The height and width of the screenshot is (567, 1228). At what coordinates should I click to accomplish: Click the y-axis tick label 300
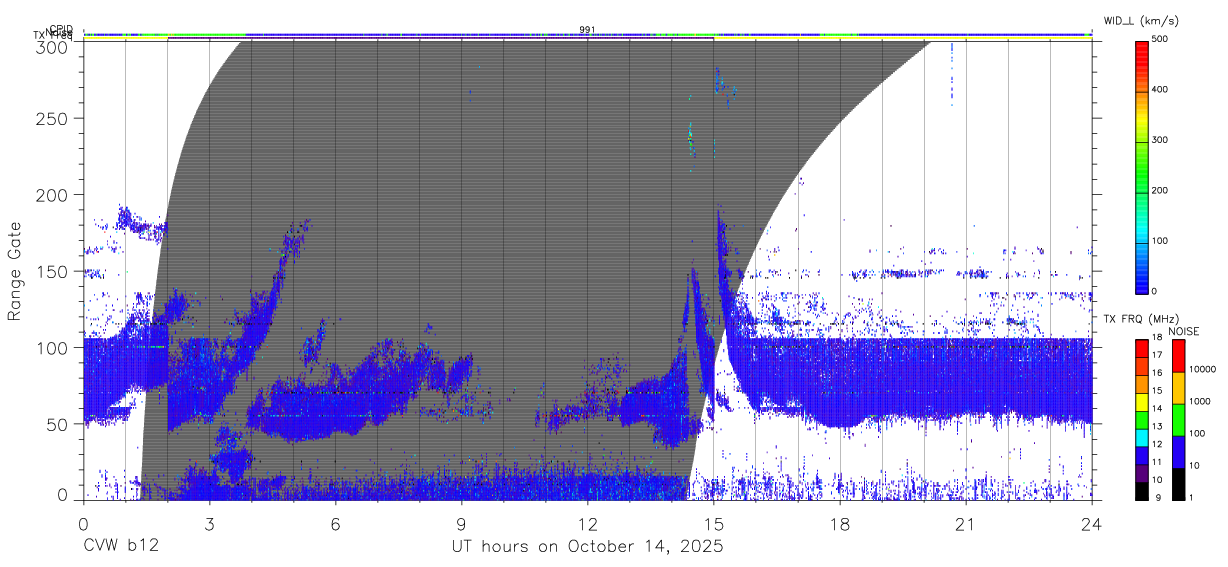[x=53, y=46]
